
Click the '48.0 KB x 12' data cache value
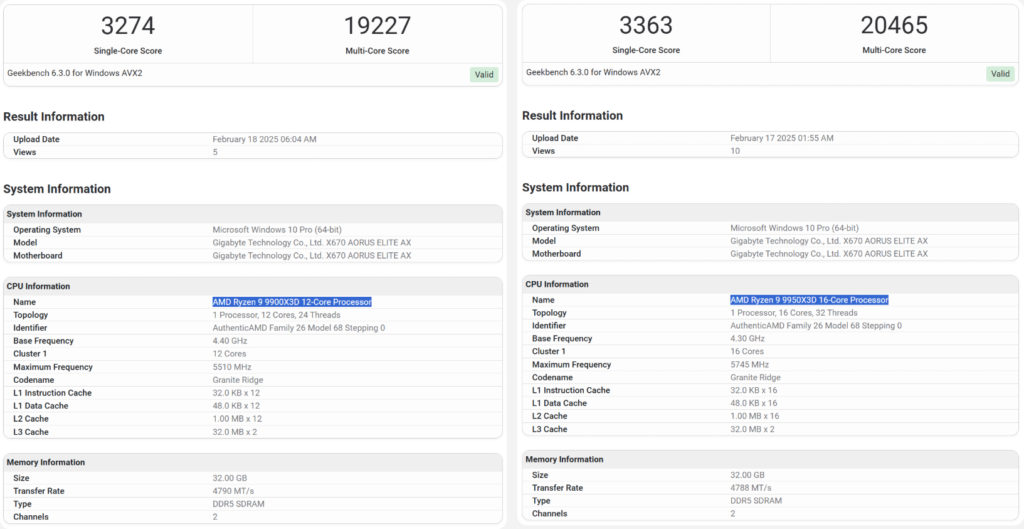(236, 406)
